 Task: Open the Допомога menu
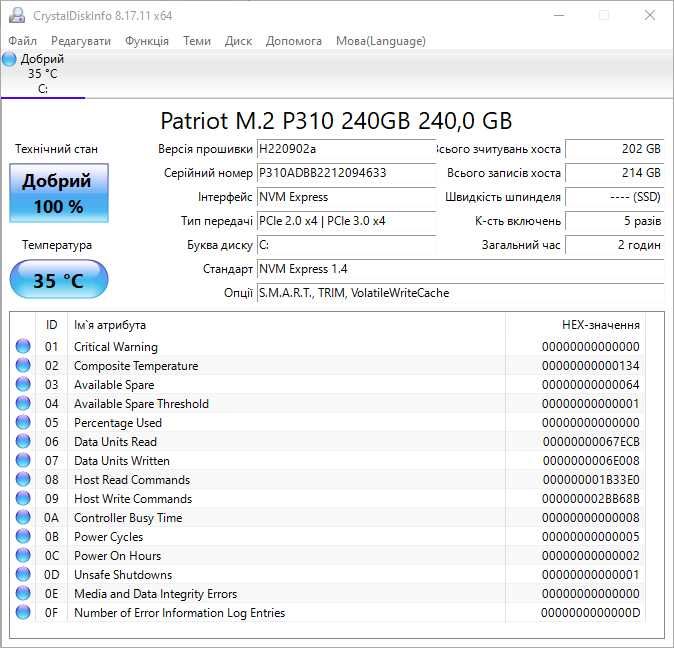point(294,41)
